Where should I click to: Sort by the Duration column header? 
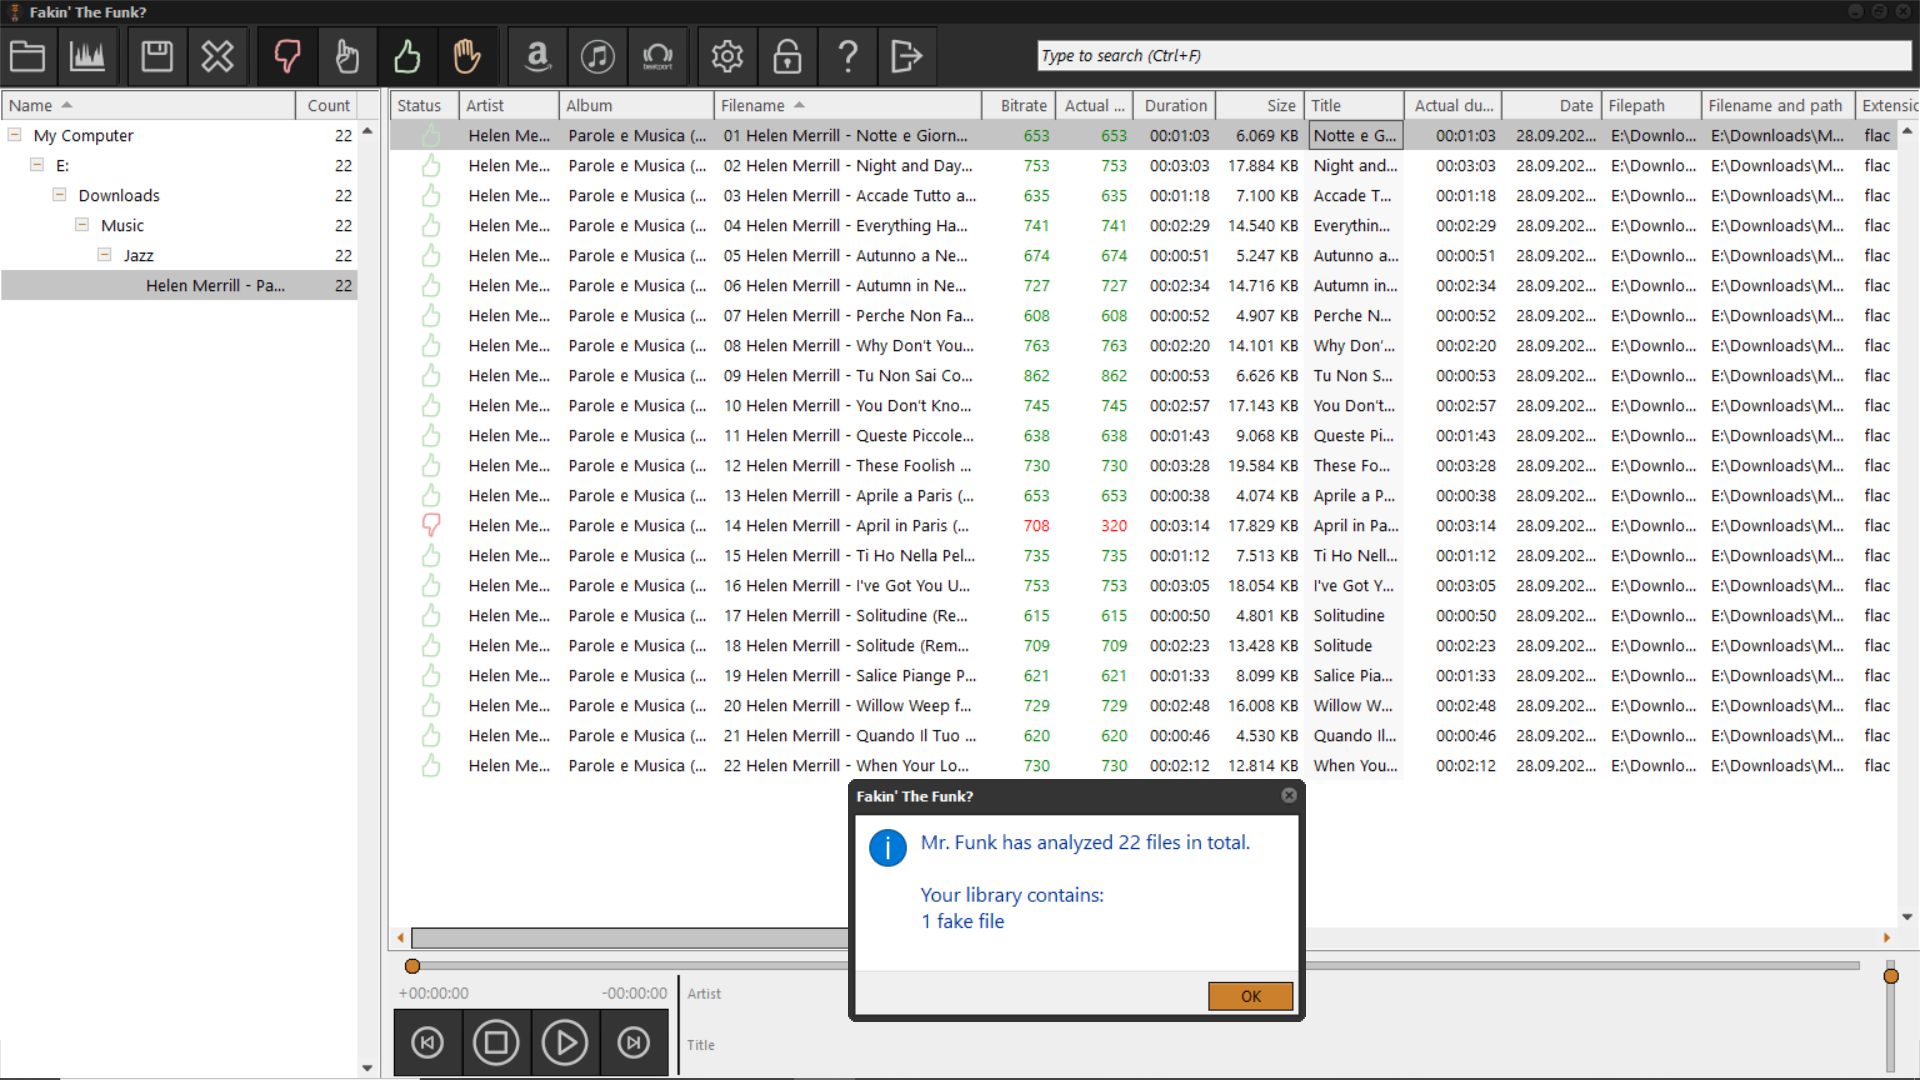click(x=1175, y=105)
